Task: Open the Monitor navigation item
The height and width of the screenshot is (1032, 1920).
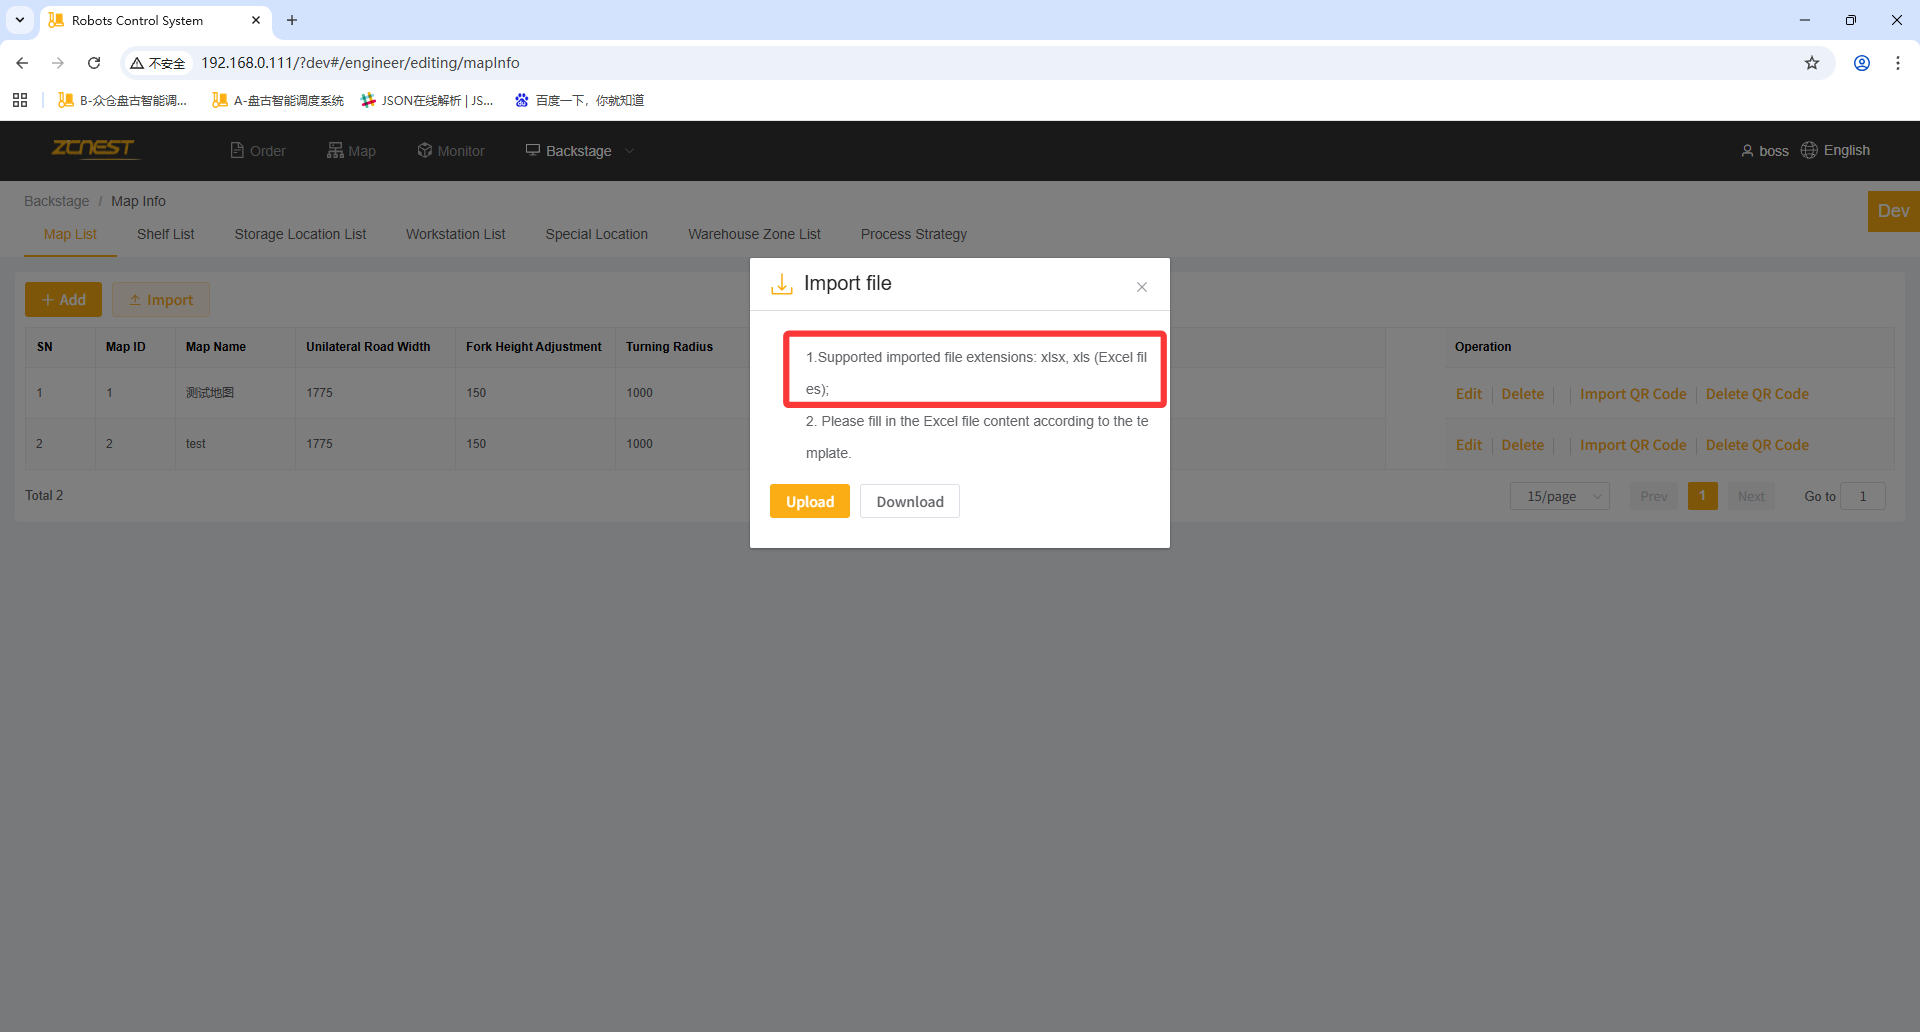Action: click(451, 151)
